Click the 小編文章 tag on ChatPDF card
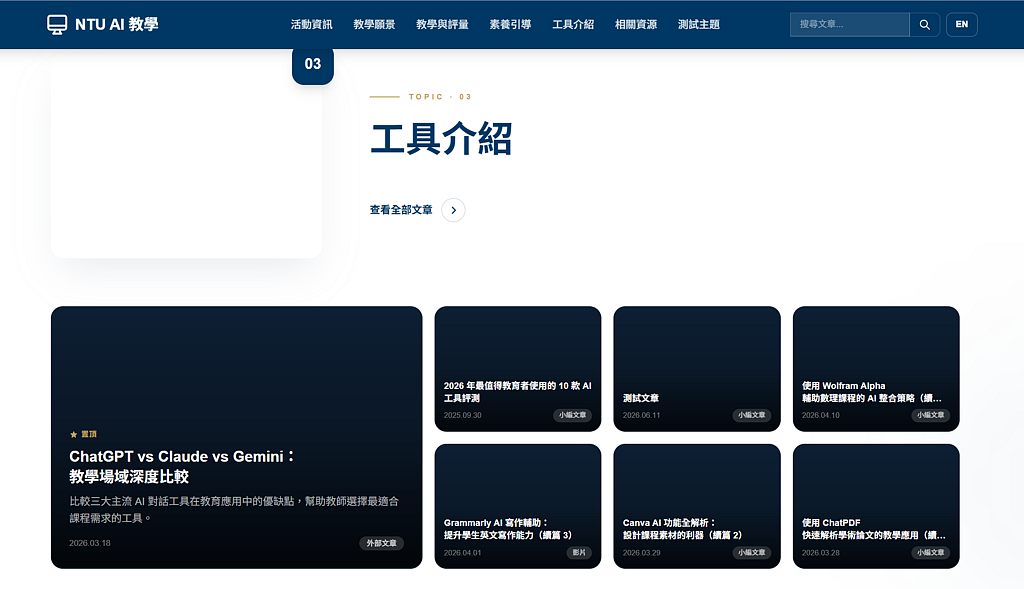1024x589 pixels. (931, 552)
